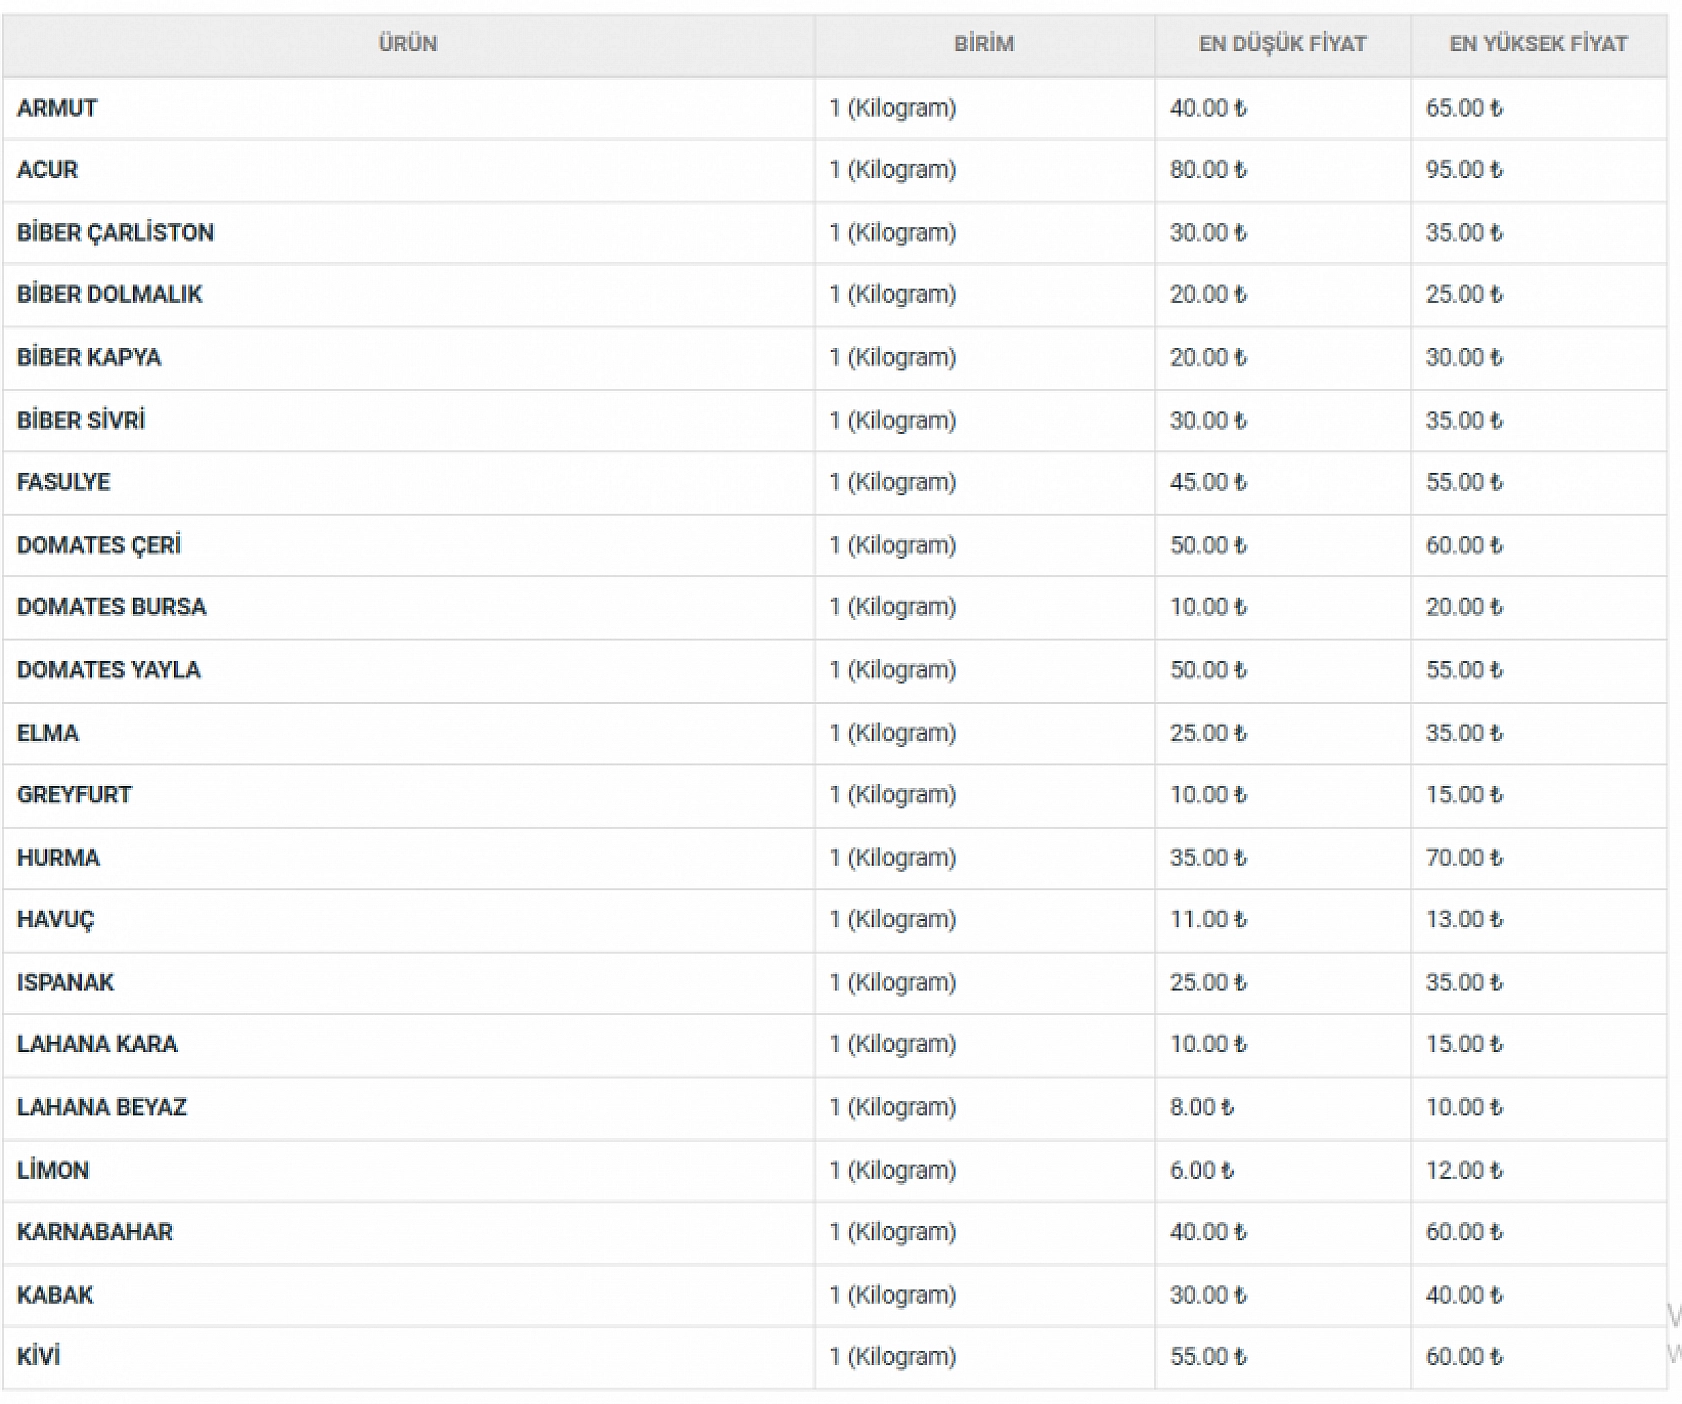Click HURMA's highest price of 70.00
Viewport: 1682px width, 1404px height.
tap(1463, 858)
